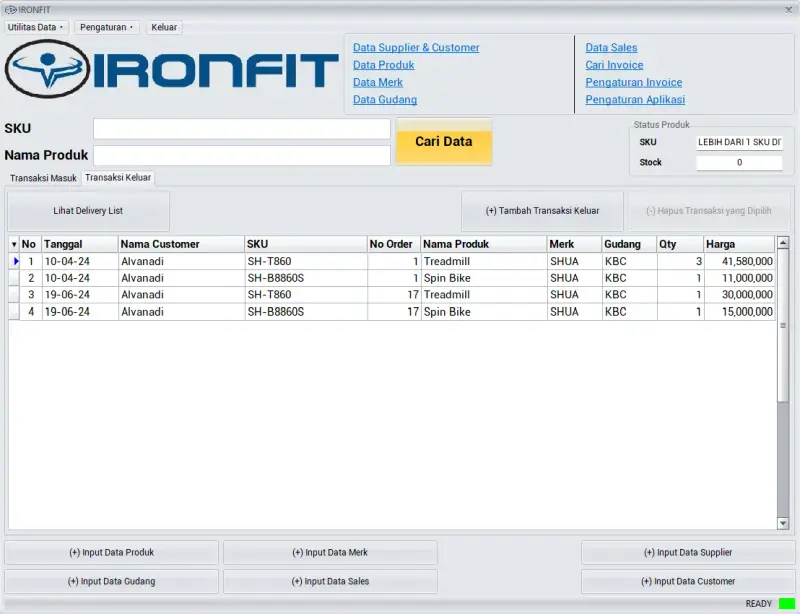Screen dimensions: 800x614
Task: Select row 3 using its row selector cell
Action: click(14, 295)
